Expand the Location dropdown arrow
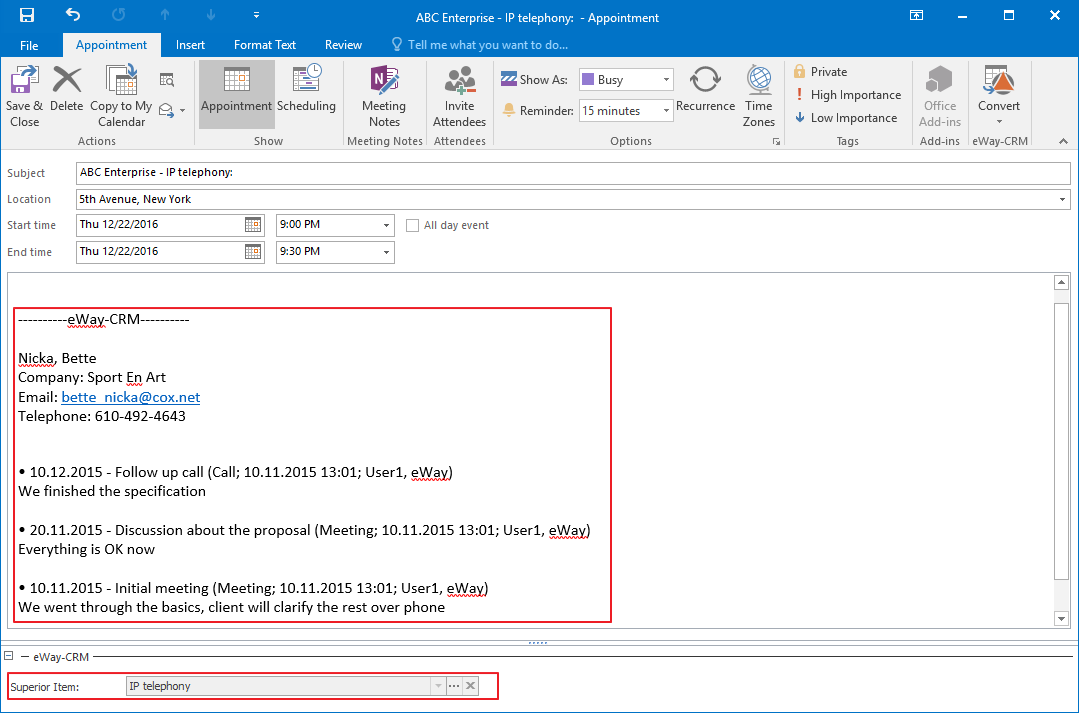The height and width of the screenshot is (713, 1079). click(1063, 200)
